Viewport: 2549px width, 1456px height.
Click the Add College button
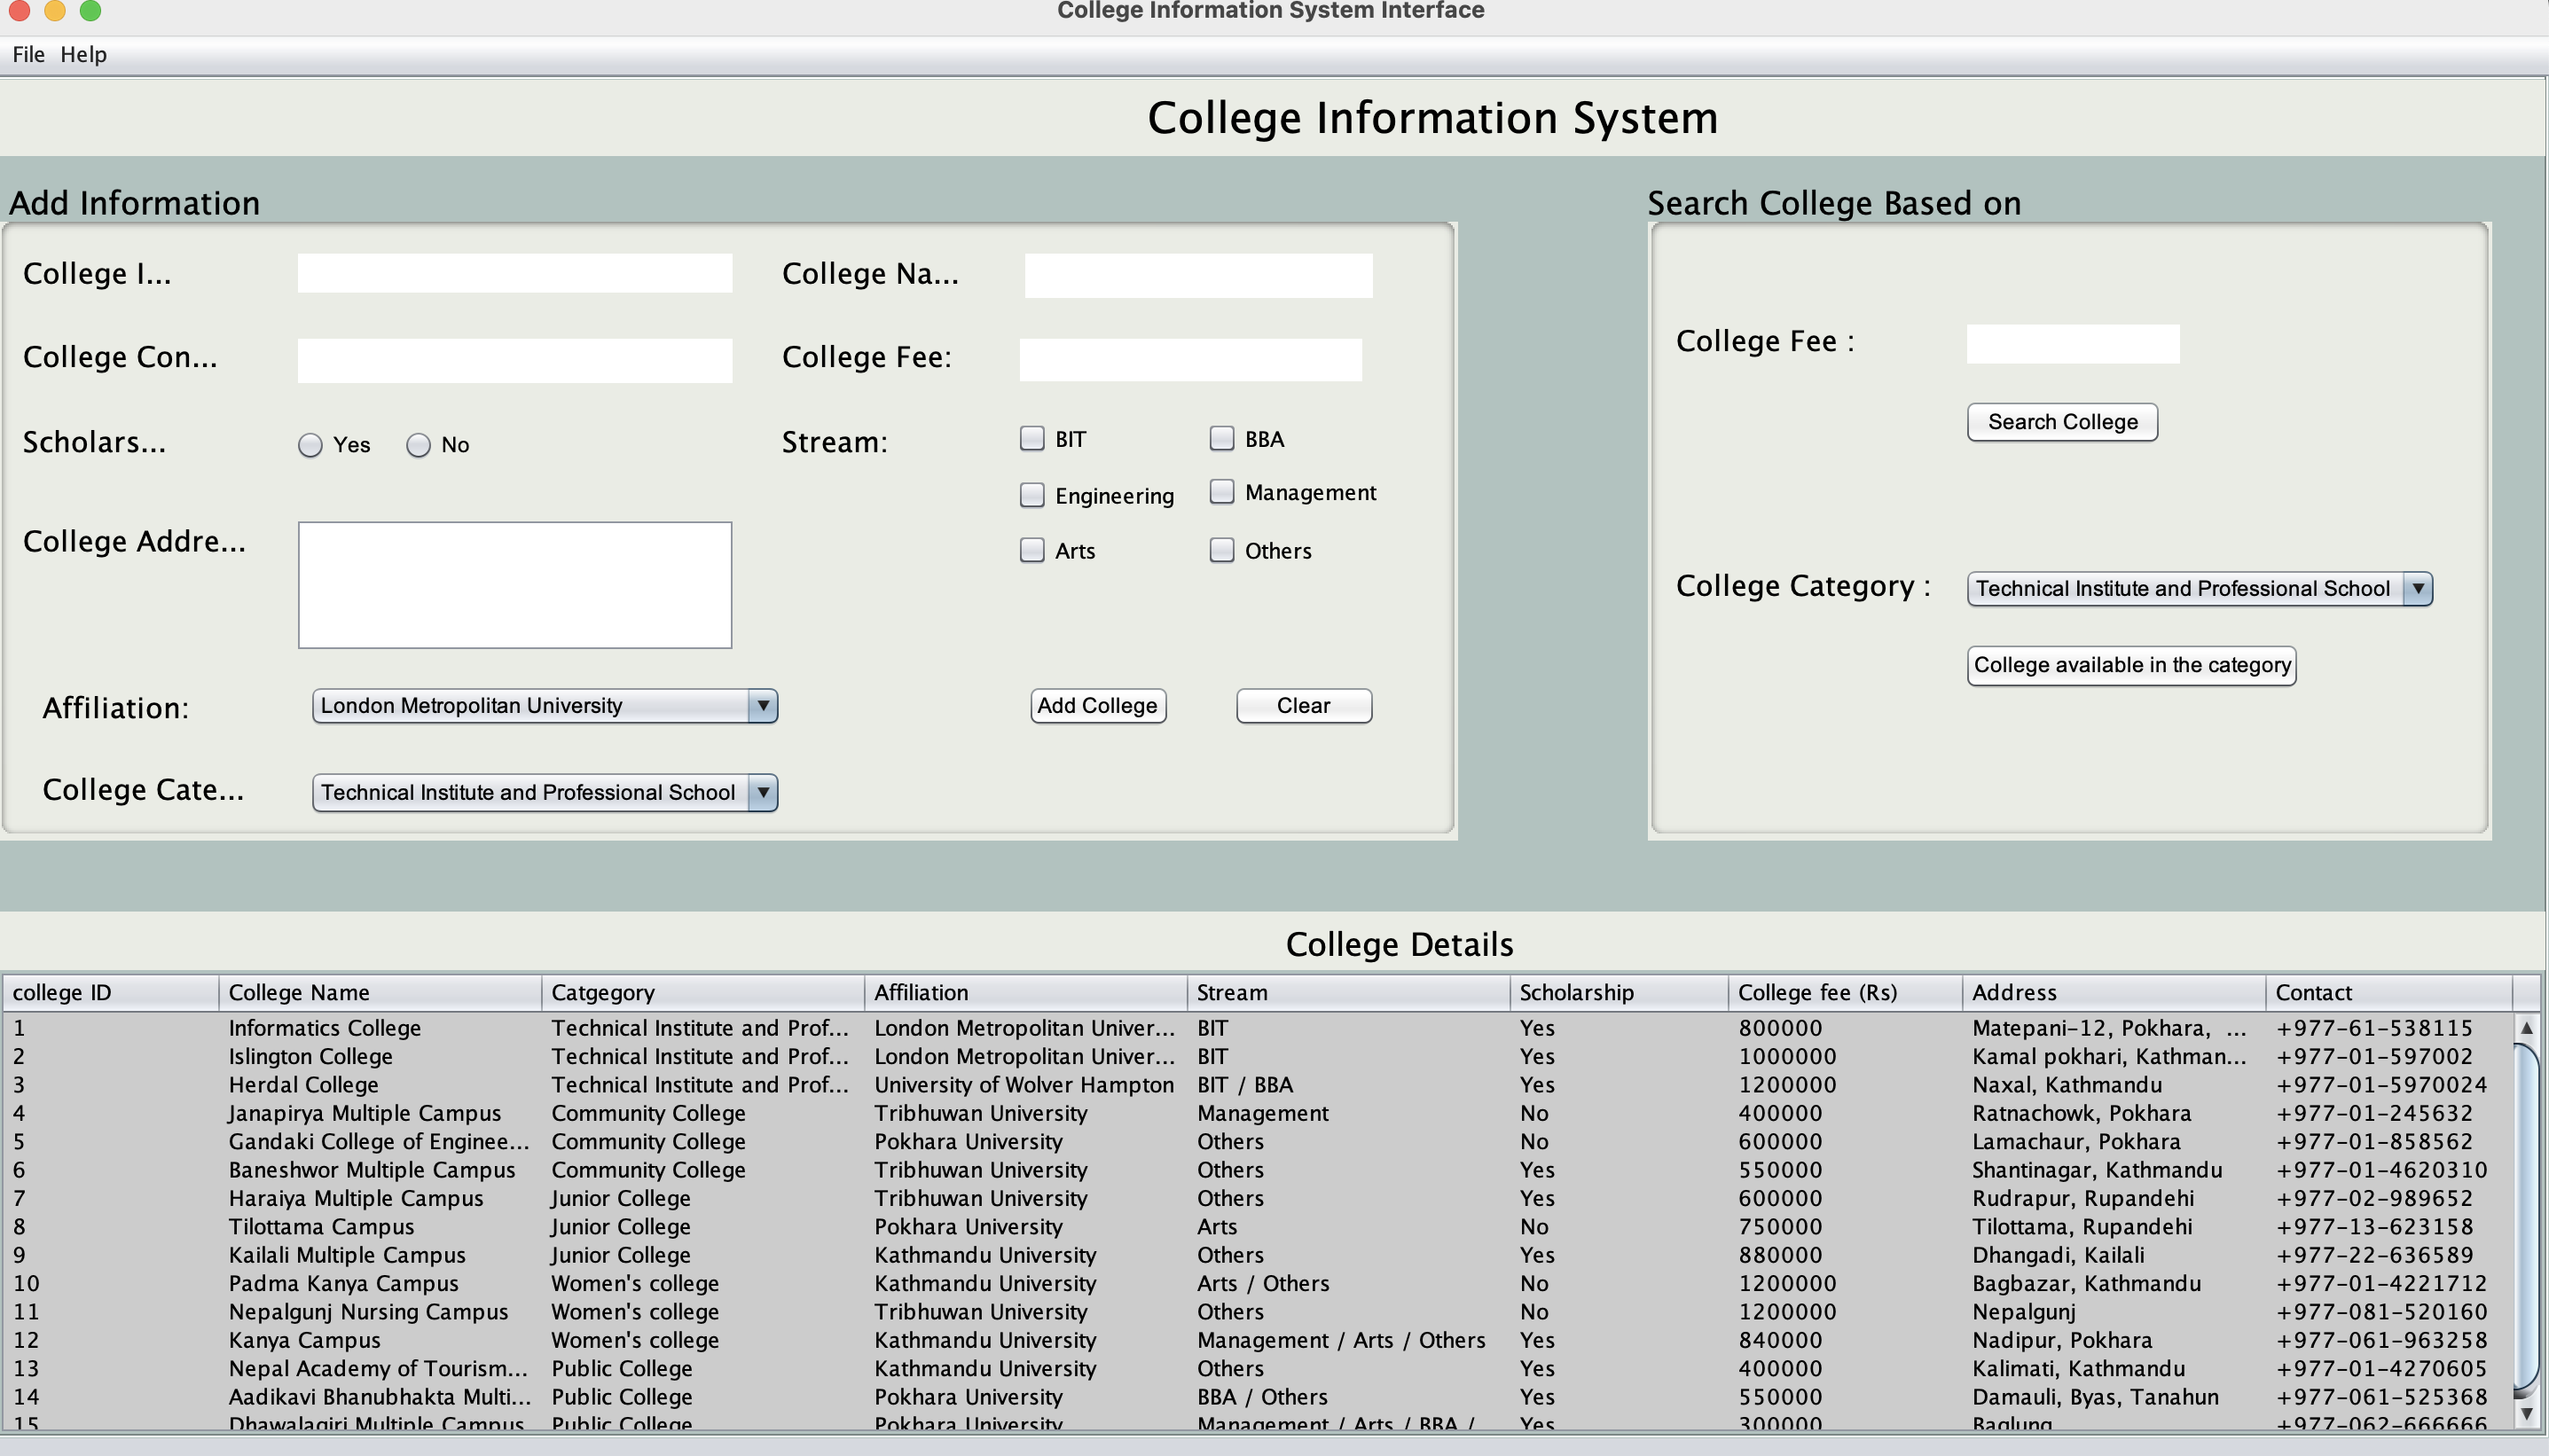(x=1097, y=705)
